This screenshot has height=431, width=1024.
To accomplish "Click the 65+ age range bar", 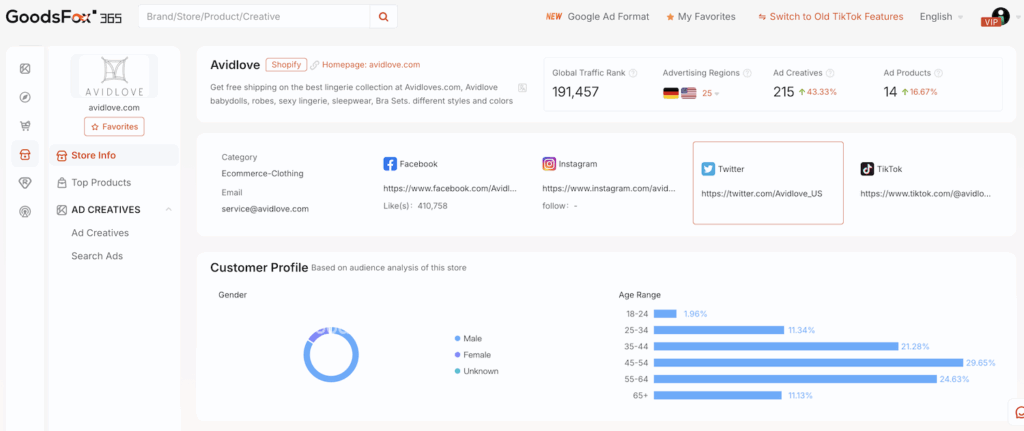I will click(718, 395).
